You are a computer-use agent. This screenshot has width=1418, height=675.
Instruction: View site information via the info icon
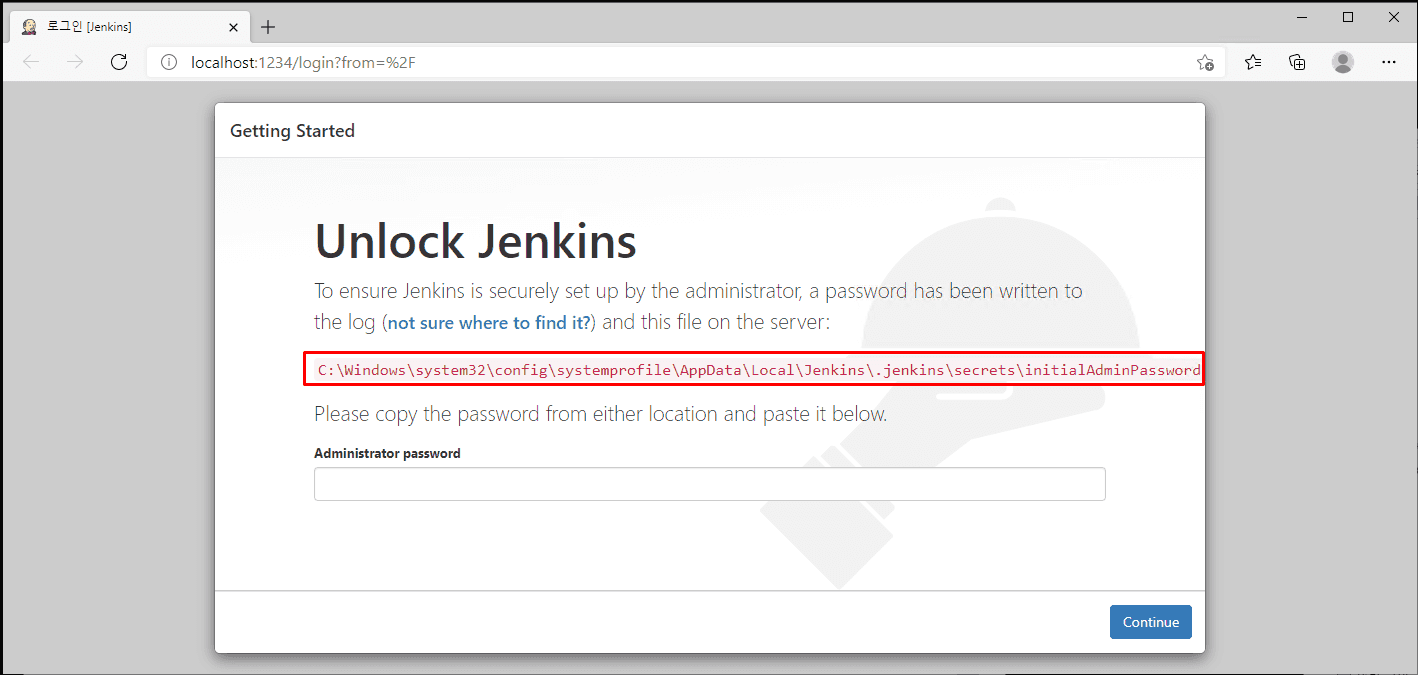[169, 62]
